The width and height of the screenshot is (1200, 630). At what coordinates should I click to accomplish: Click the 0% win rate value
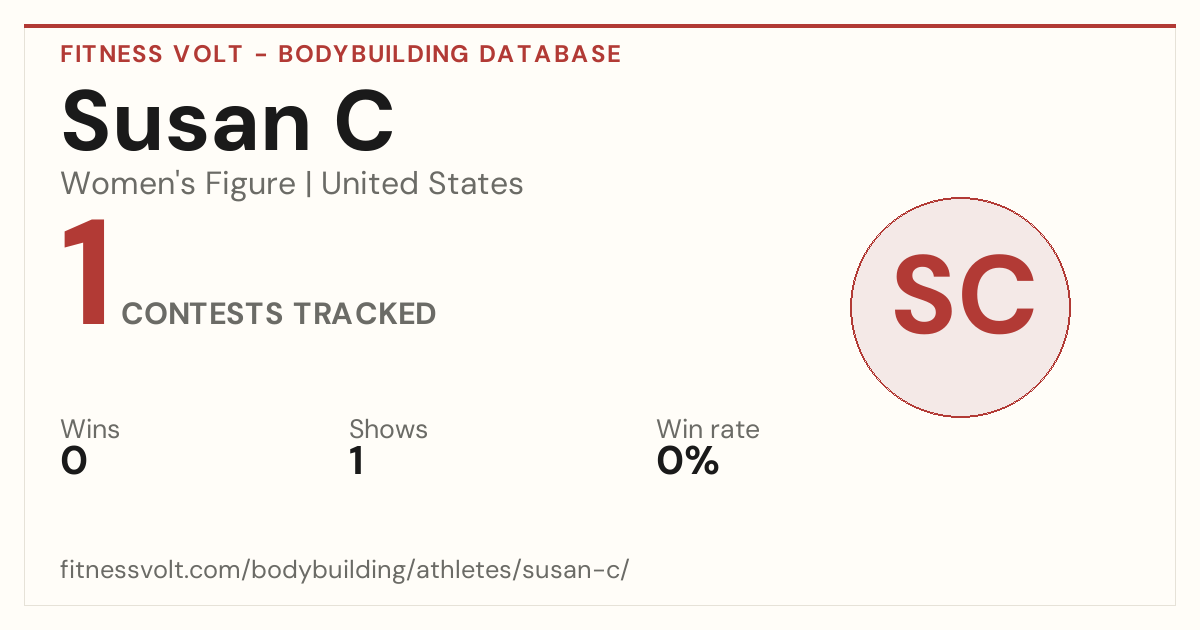pos(688,462)
